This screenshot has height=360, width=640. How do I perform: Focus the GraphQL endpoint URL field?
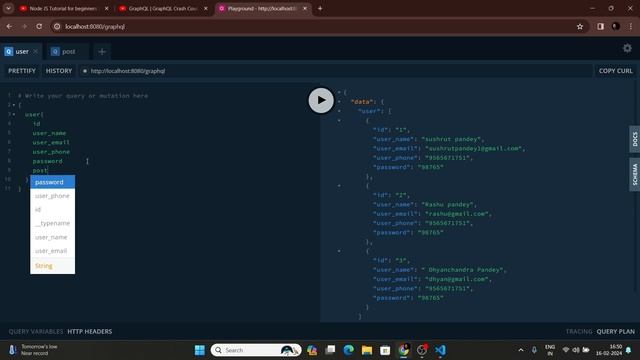click(335, 71)
